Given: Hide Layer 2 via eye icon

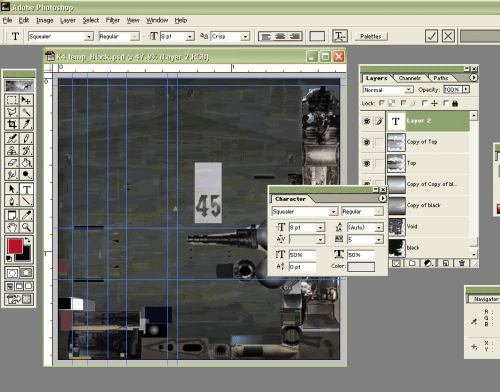Looking at the screenshot, I should (367, 121).
